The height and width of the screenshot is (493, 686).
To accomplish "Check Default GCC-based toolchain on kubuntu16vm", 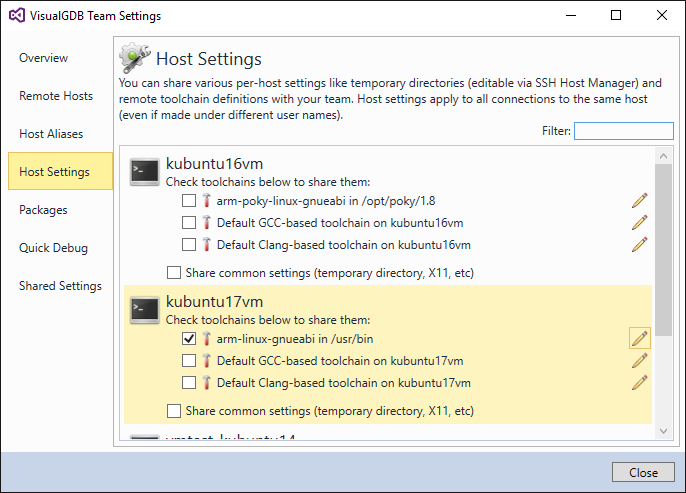I will 189,223.
